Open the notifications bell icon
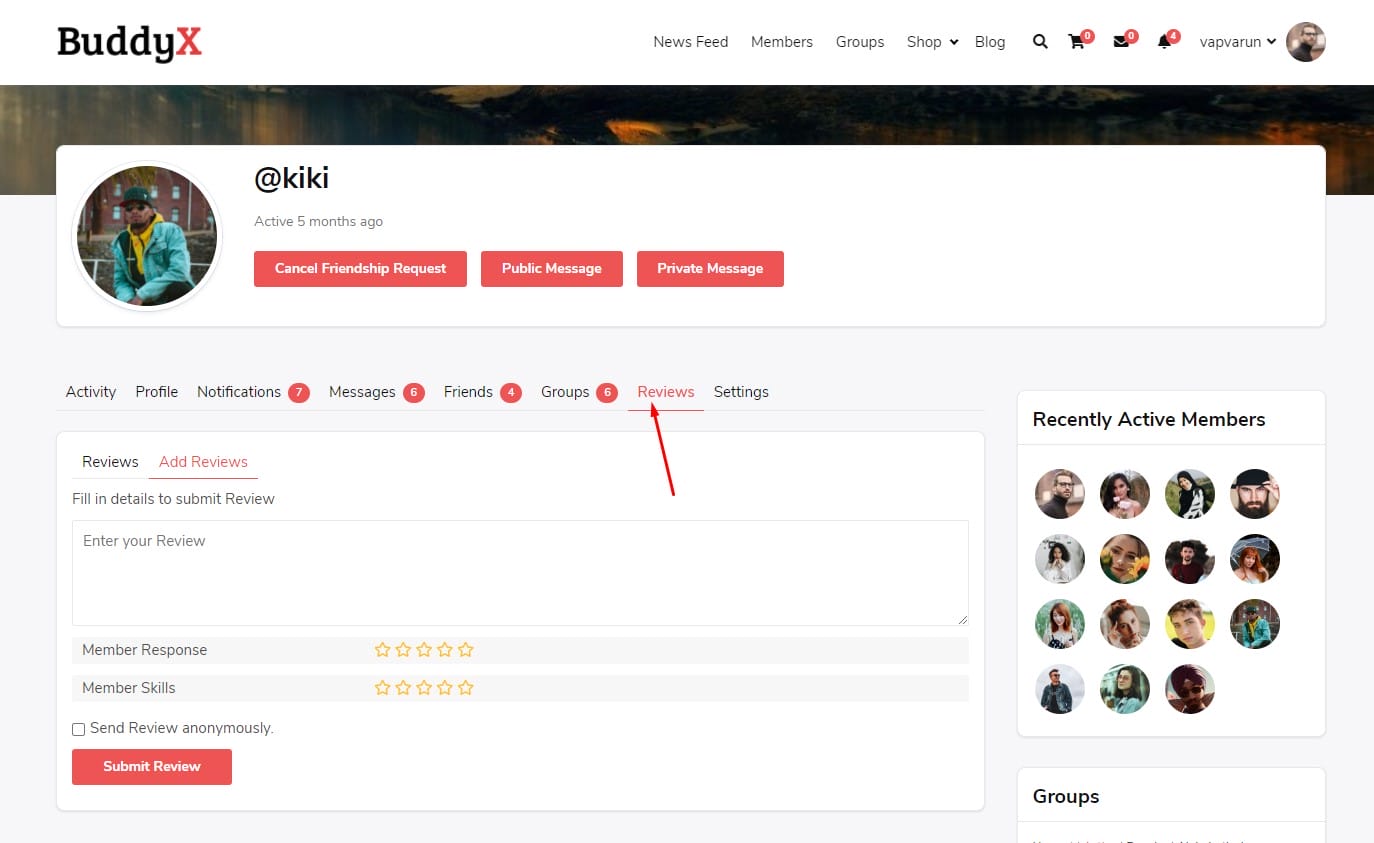Viewport: 1374px width, 843px height. pos(1164,42)
